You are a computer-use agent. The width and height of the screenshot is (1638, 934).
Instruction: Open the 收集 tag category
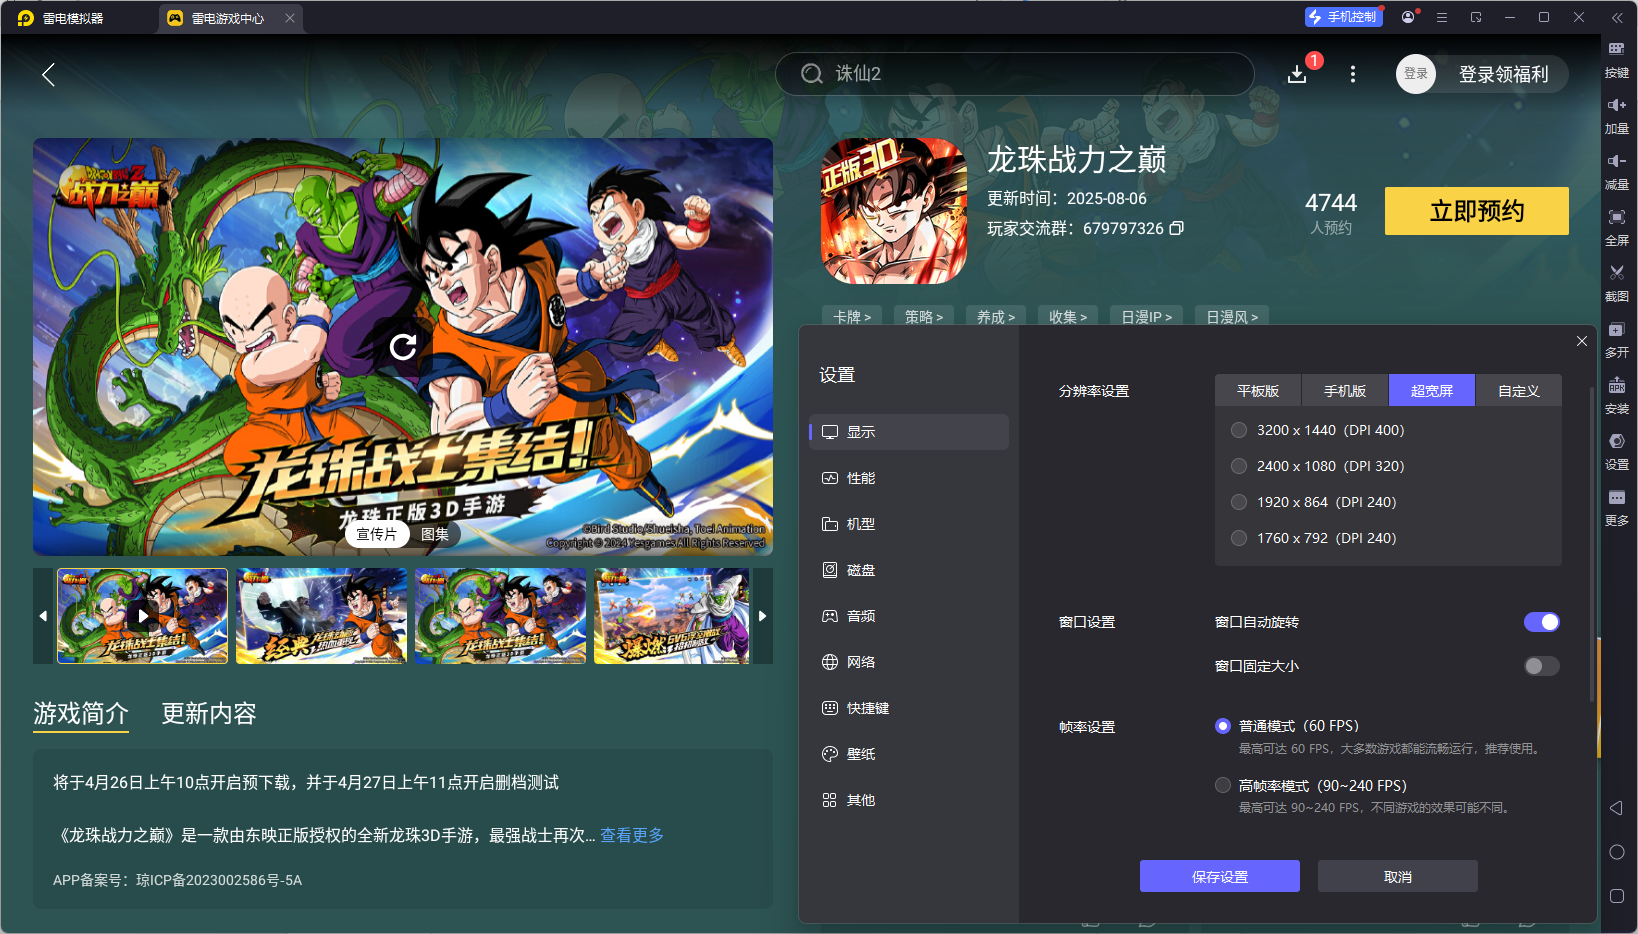click(1068, 316)
